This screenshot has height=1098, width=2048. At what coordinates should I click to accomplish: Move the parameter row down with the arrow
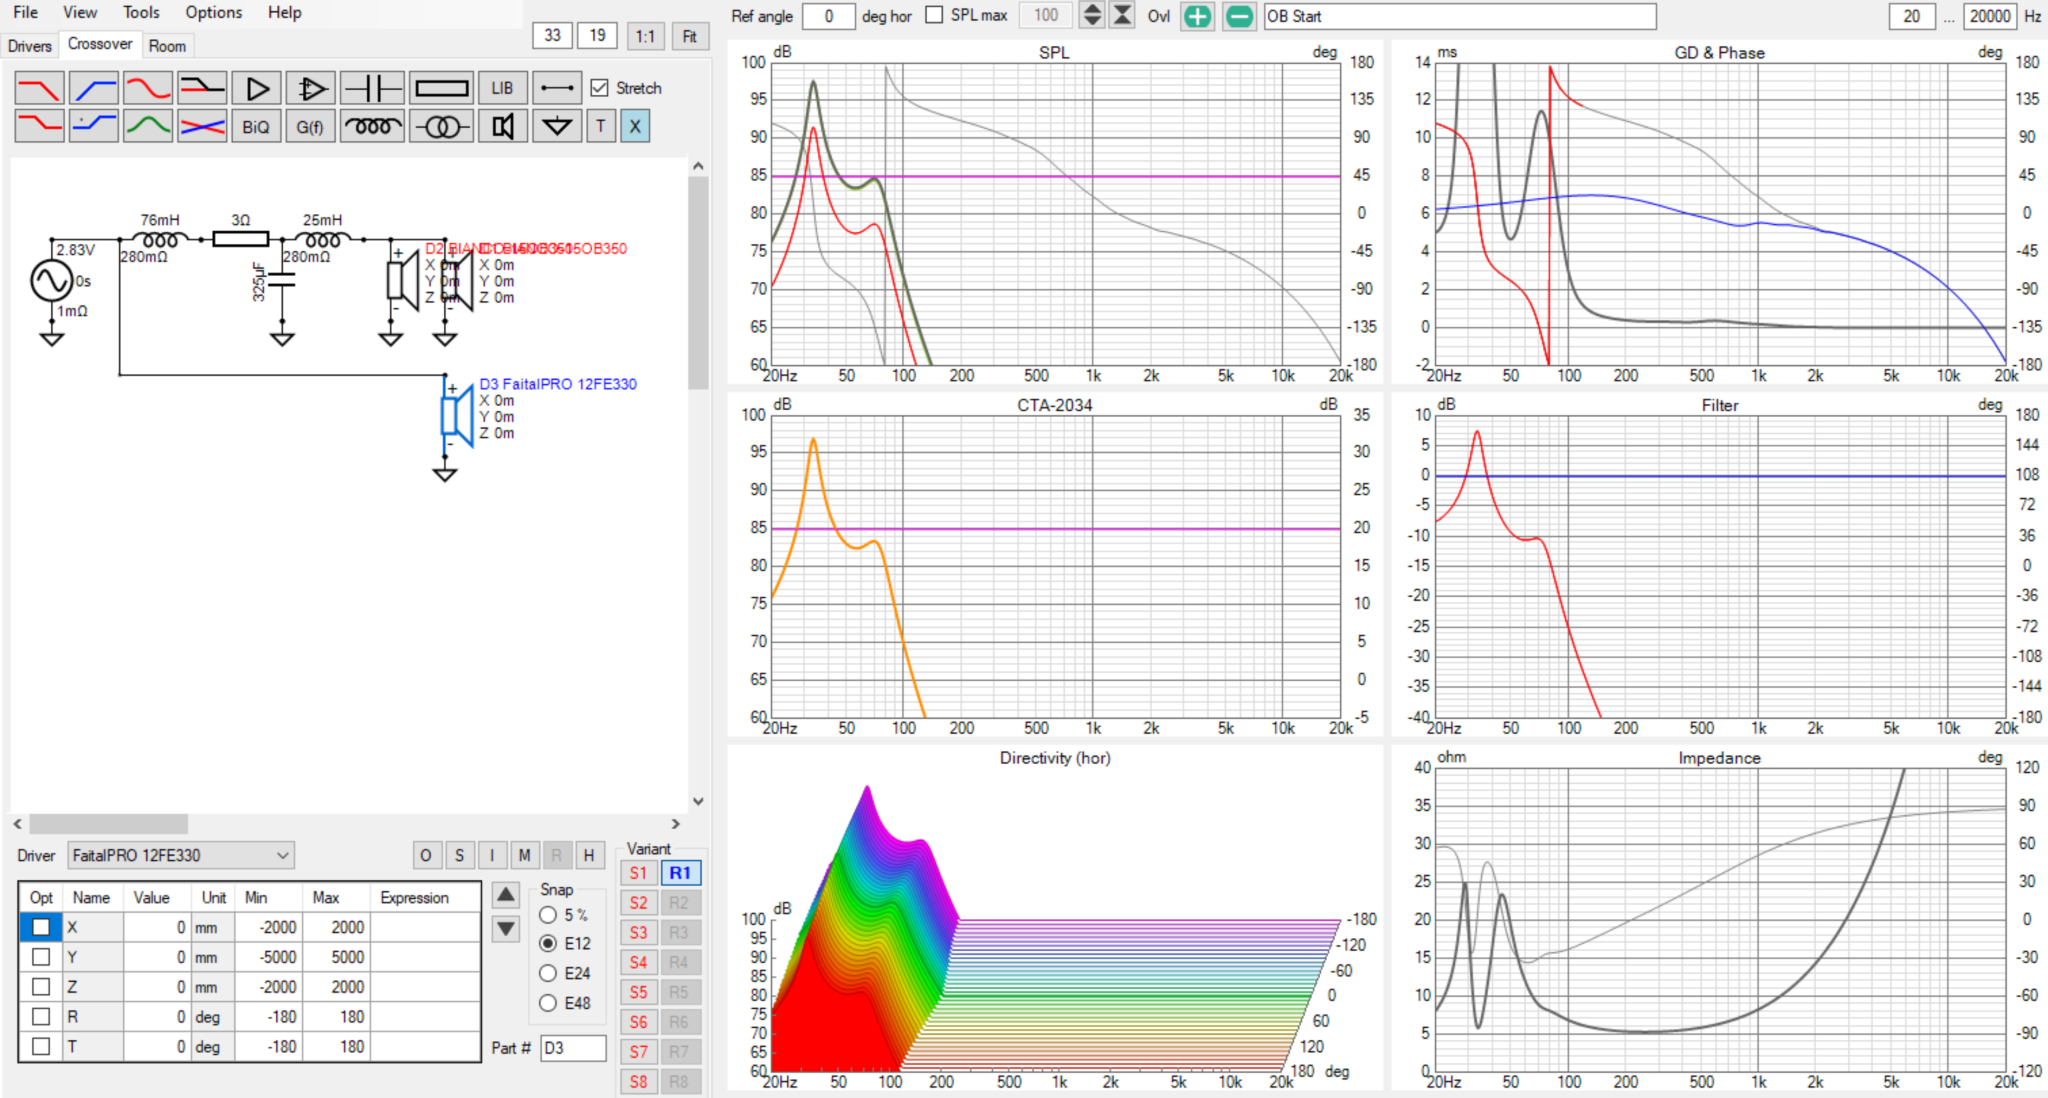coord(507,929)
